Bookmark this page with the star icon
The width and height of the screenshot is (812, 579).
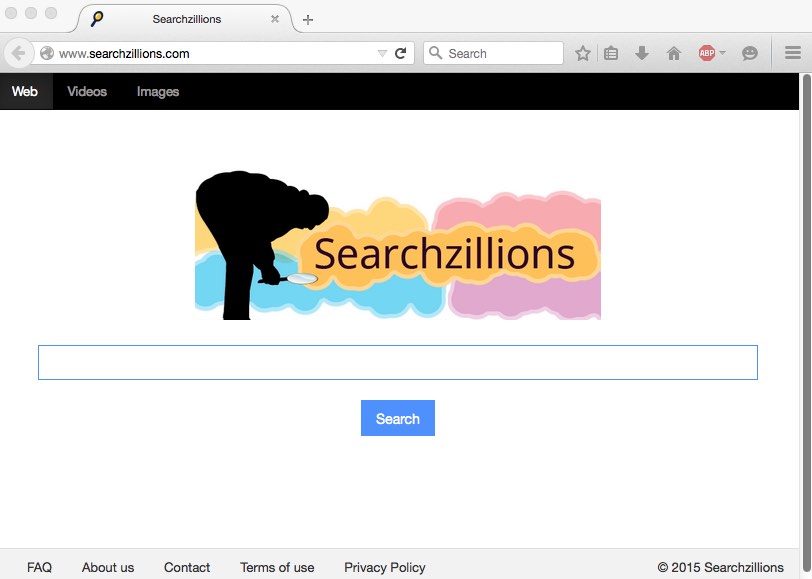pos(583,54)
